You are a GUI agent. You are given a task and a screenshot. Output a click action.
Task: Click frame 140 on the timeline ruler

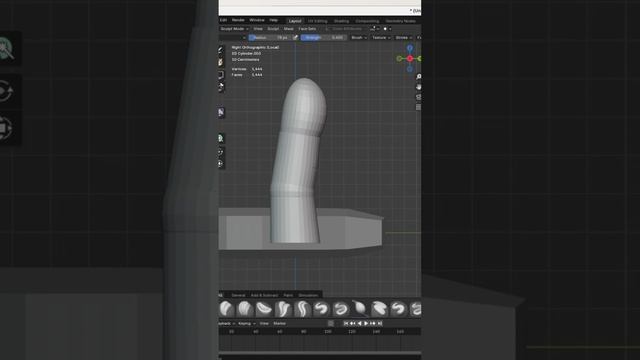(x=376, y=332)
